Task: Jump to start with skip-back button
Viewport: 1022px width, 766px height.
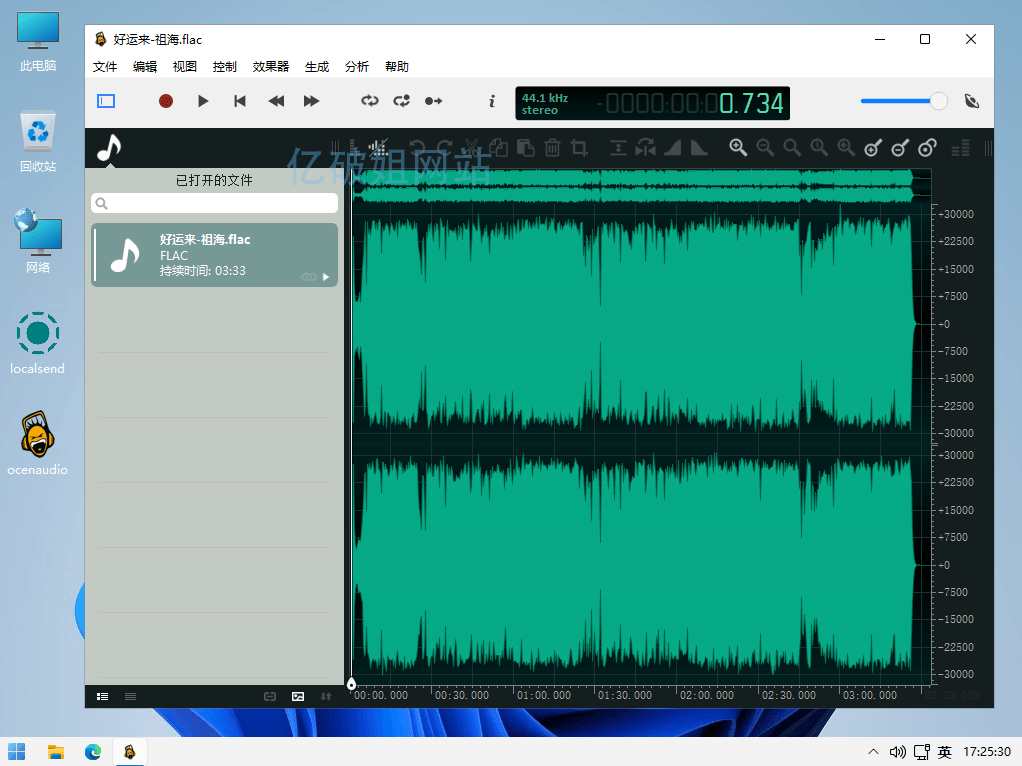Action: (240, 101)
